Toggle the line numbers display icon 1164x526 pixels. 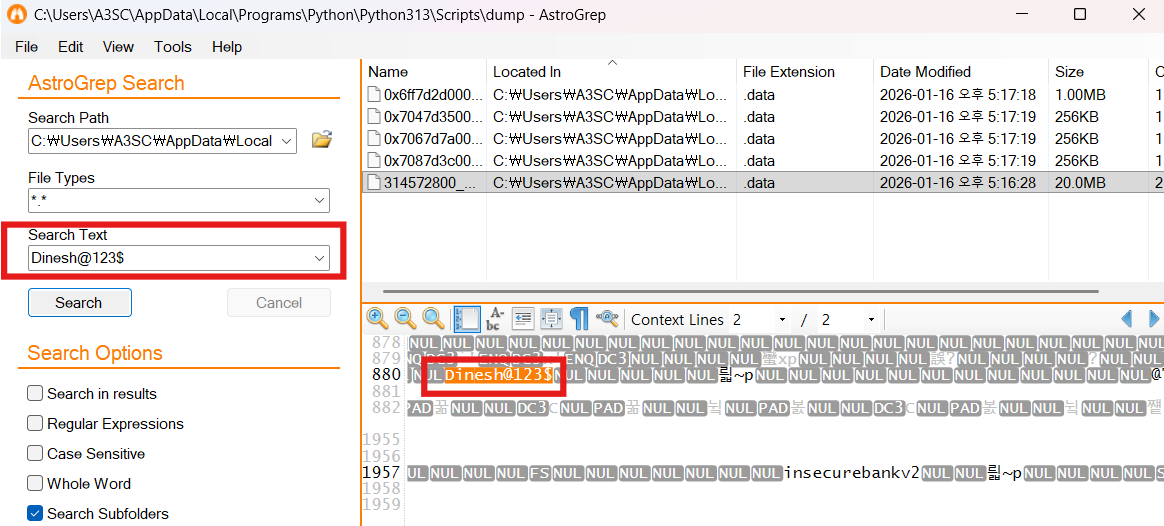tap(467, 319)
